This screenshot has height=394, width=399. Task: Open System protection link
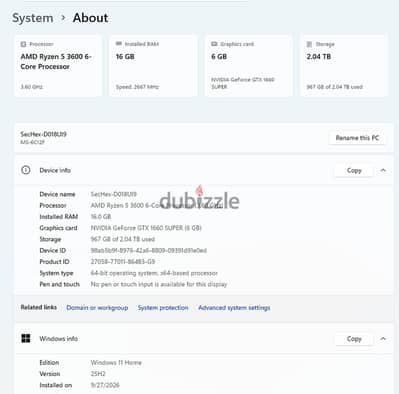pos(163,308)
